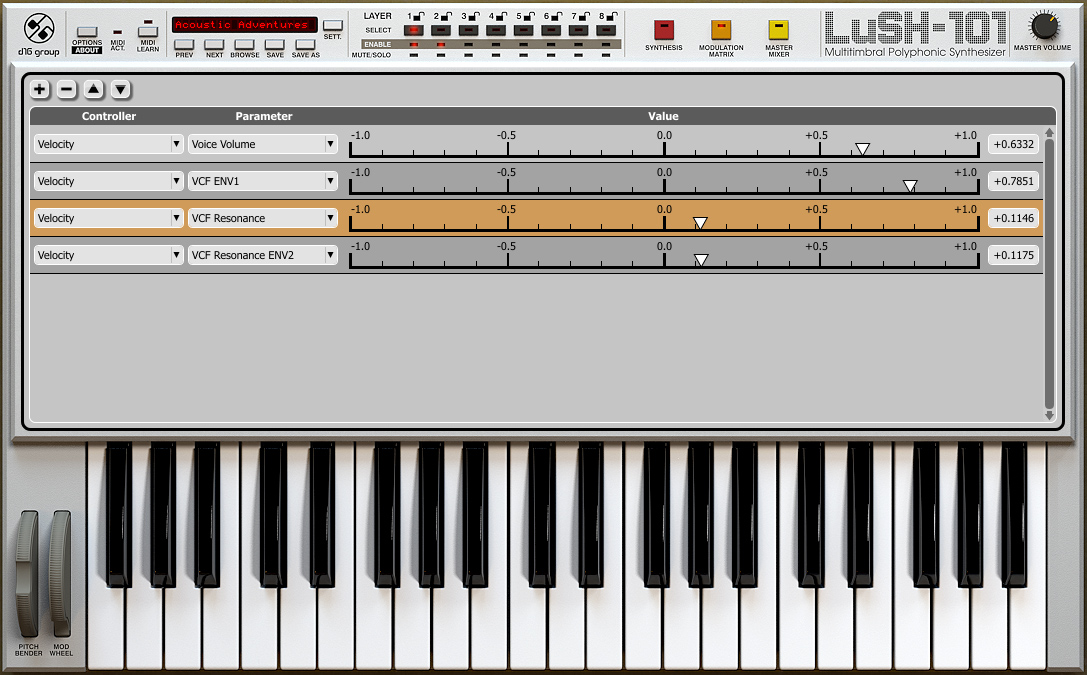The image size is (1087, 675).
Task: Open Controller dropdown in VCF Resonance ENV2 row
Action: coord(109,255)
